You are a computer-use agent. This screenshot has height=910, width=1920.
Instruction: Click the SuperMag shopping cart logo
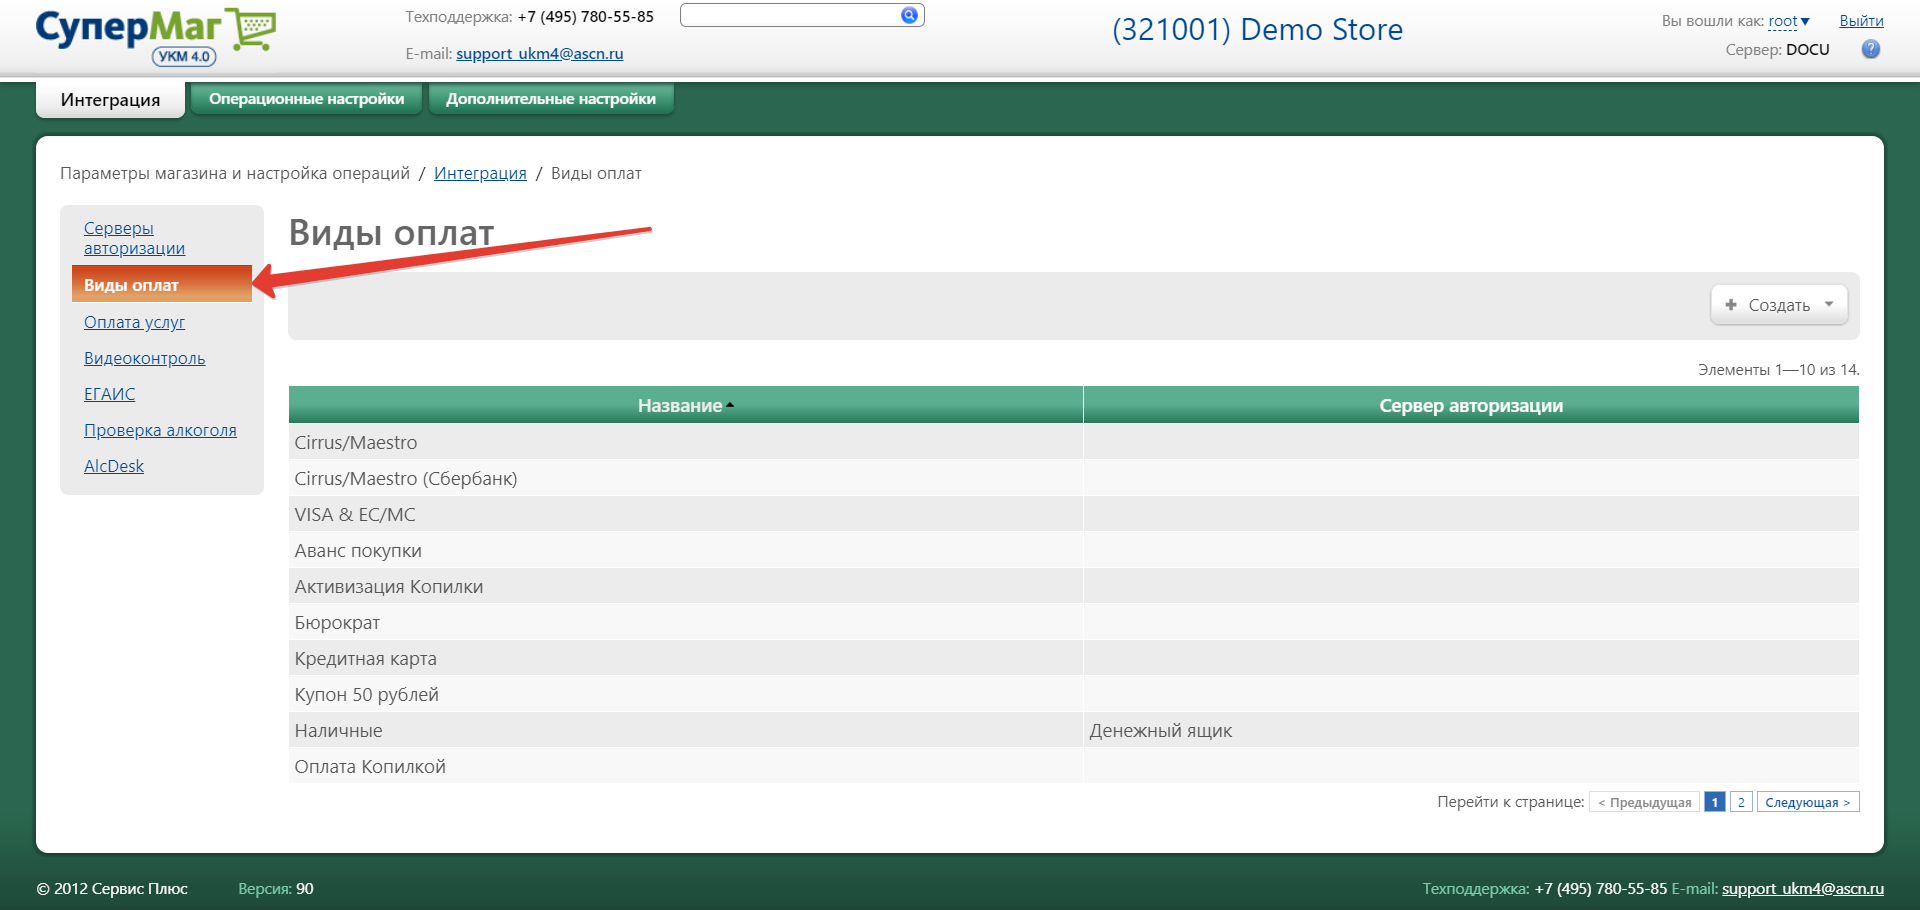click(155, 35)
